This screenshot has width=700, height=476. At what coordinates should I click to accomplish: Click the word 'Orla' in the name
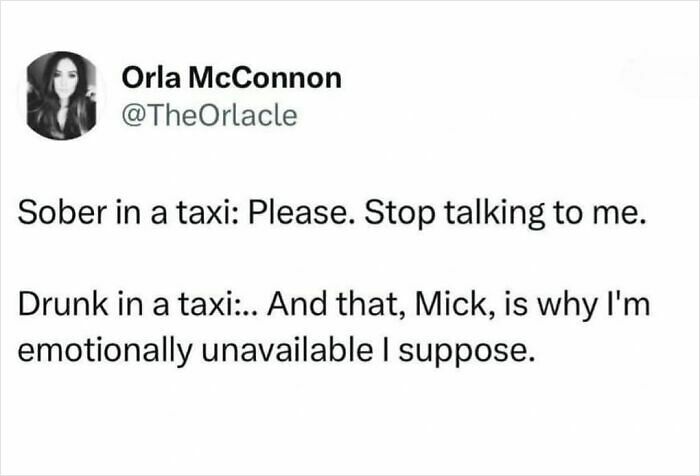(151, 78)
